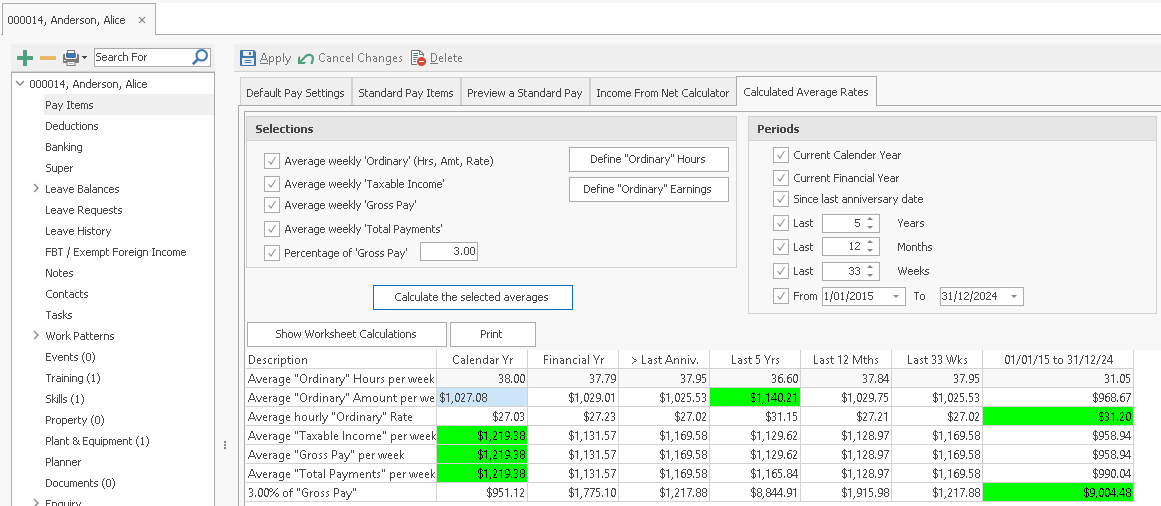This screenshot has width=1161, height=506.
Task: Disable Since last anniversary date option
Action: (x=780, y=199)
